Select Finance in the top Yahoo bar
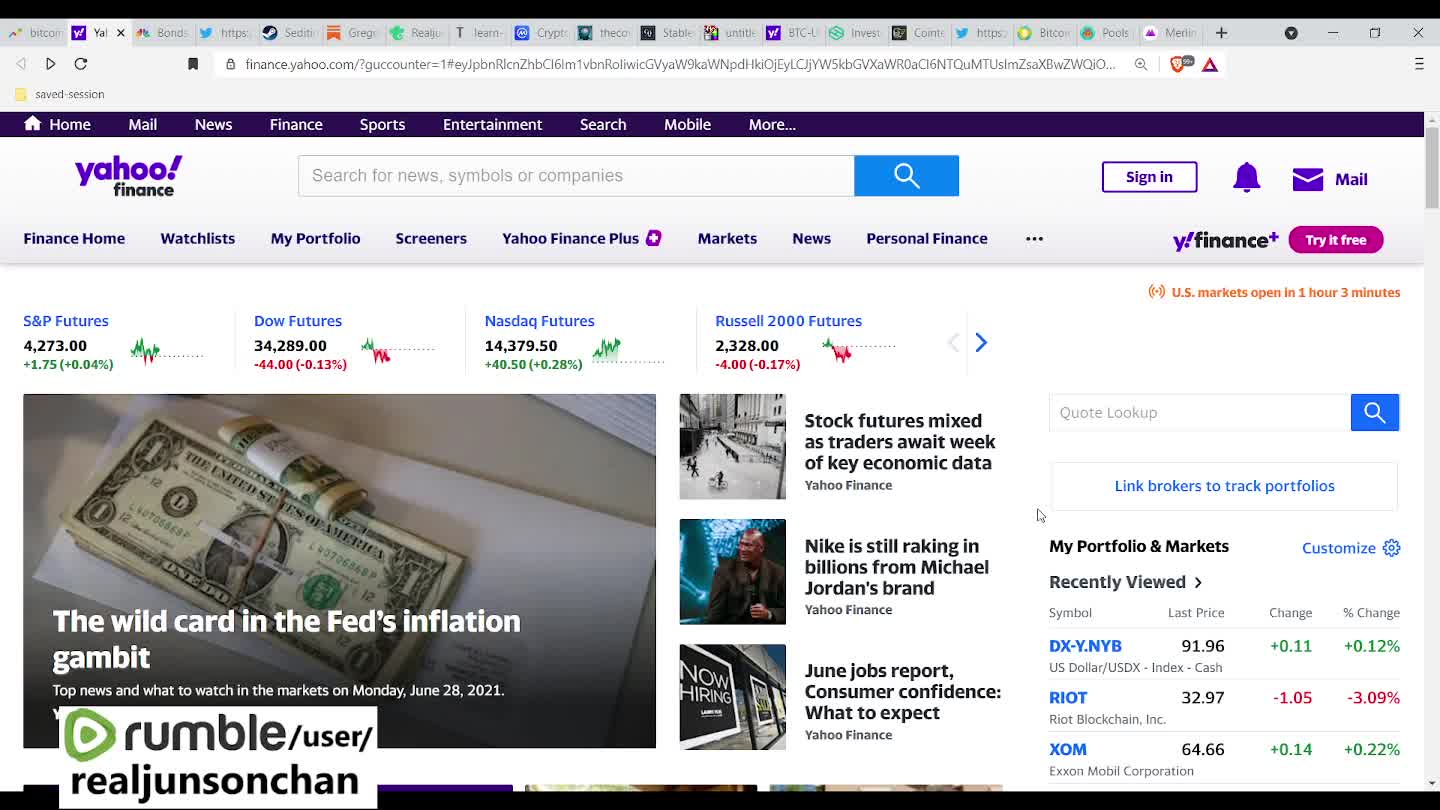This screenshot has height=810, width=1440. pos(296,124)
